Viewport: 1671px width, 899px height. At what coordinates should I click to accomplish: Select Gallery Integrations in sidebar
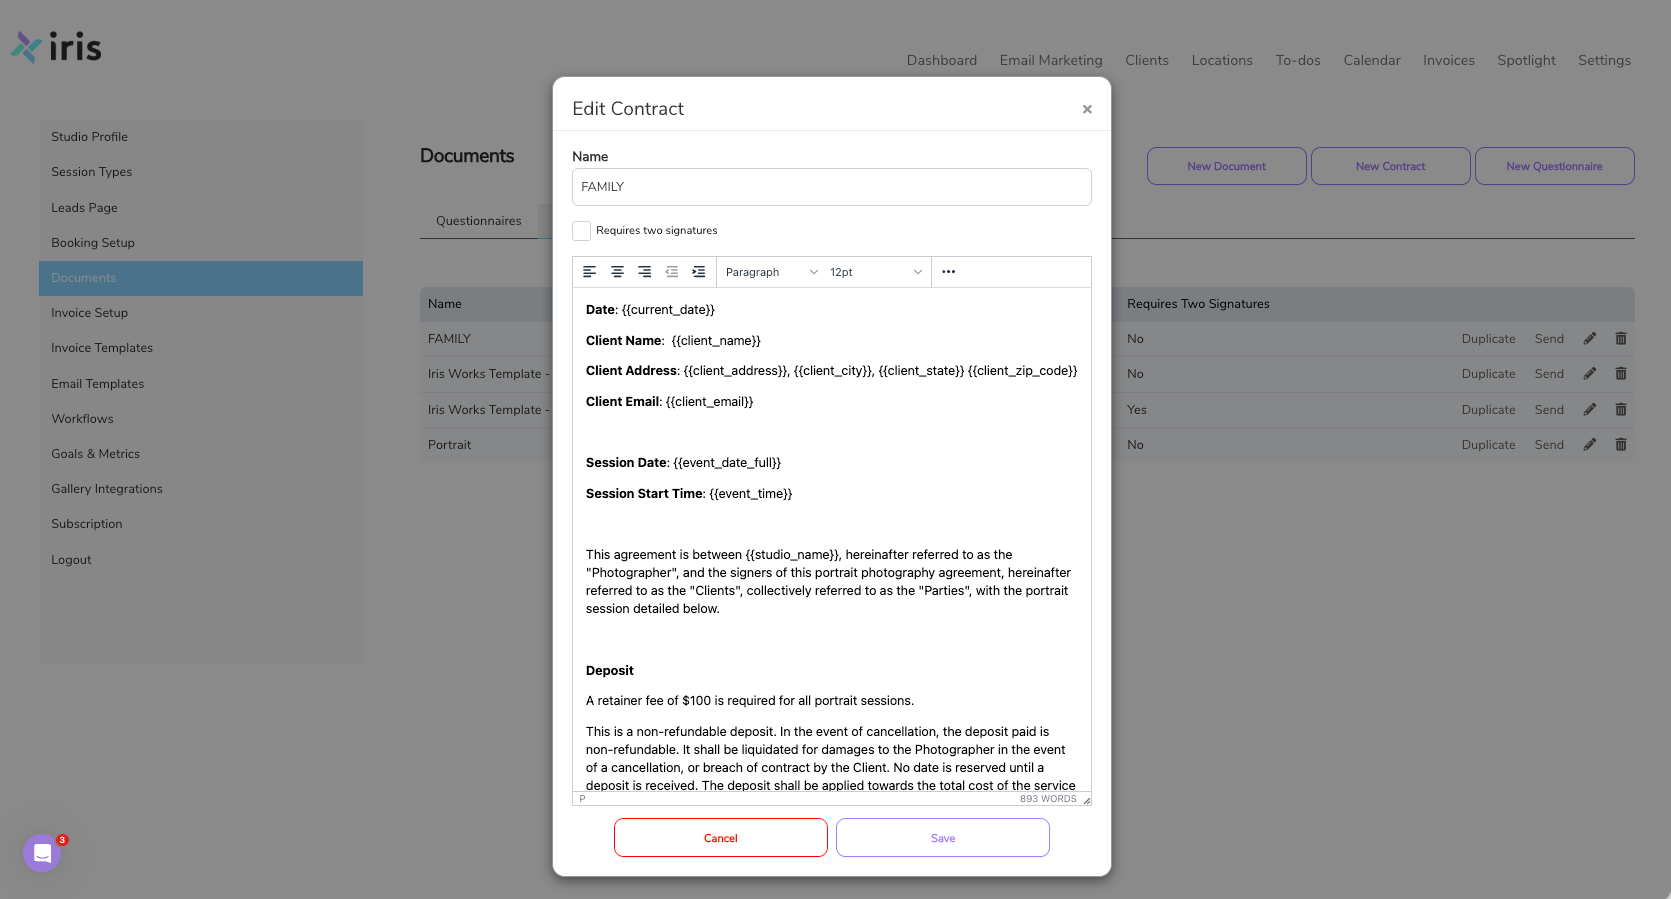click(x=201, y=489)
